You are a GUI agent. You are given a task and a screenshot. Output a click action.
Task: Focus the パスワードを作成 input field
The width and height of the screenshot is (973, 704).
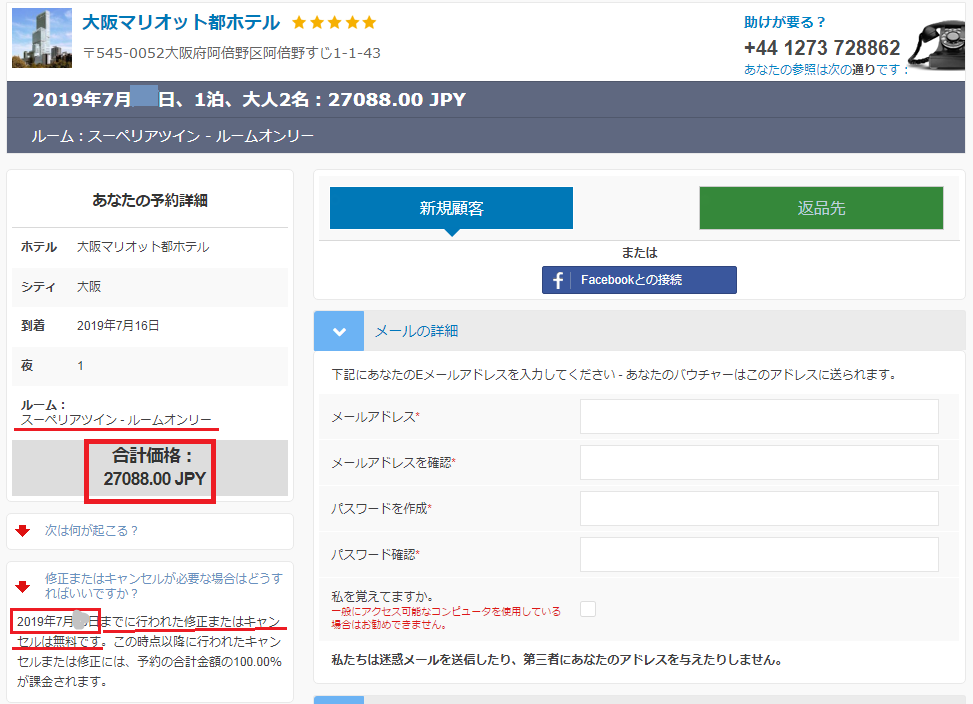[x=759, y=509]
